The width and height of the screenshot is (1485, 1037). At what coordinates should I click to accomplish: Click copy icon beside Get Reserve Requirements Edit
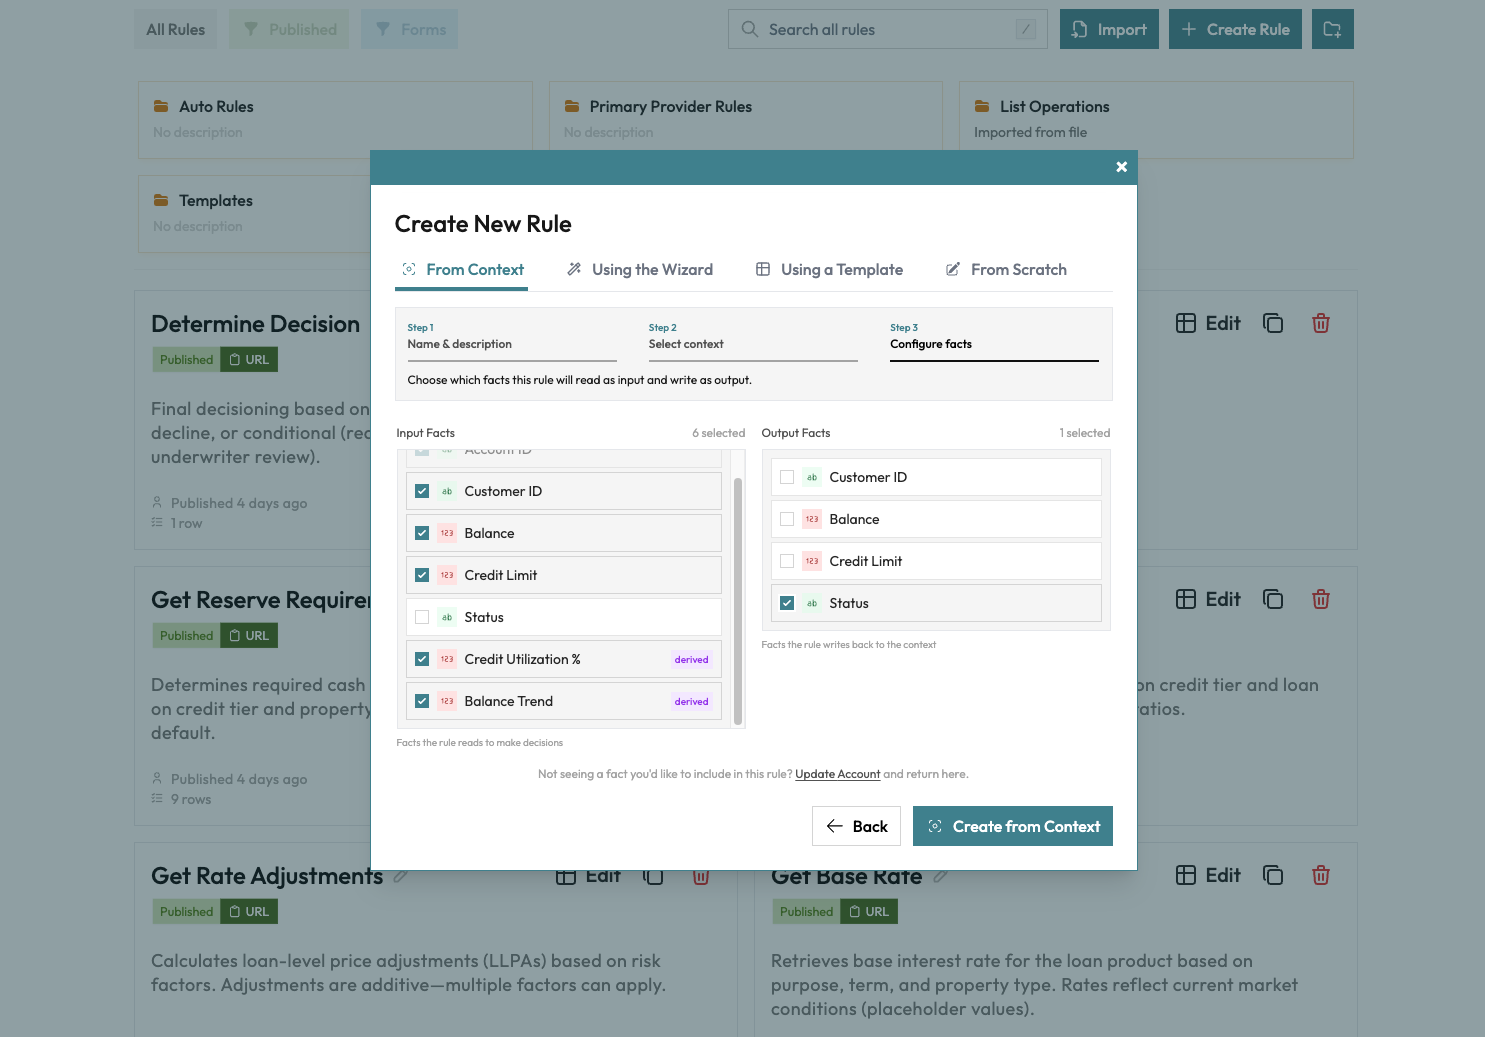pos(1272,599)
